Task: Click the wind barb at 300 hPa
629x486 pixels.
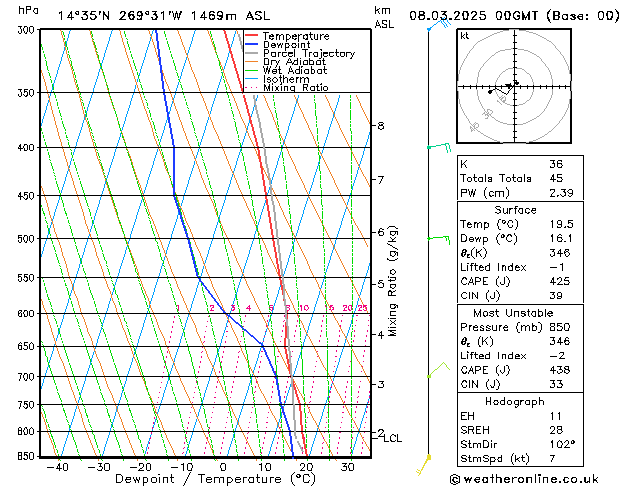Action: click(435, 26)
